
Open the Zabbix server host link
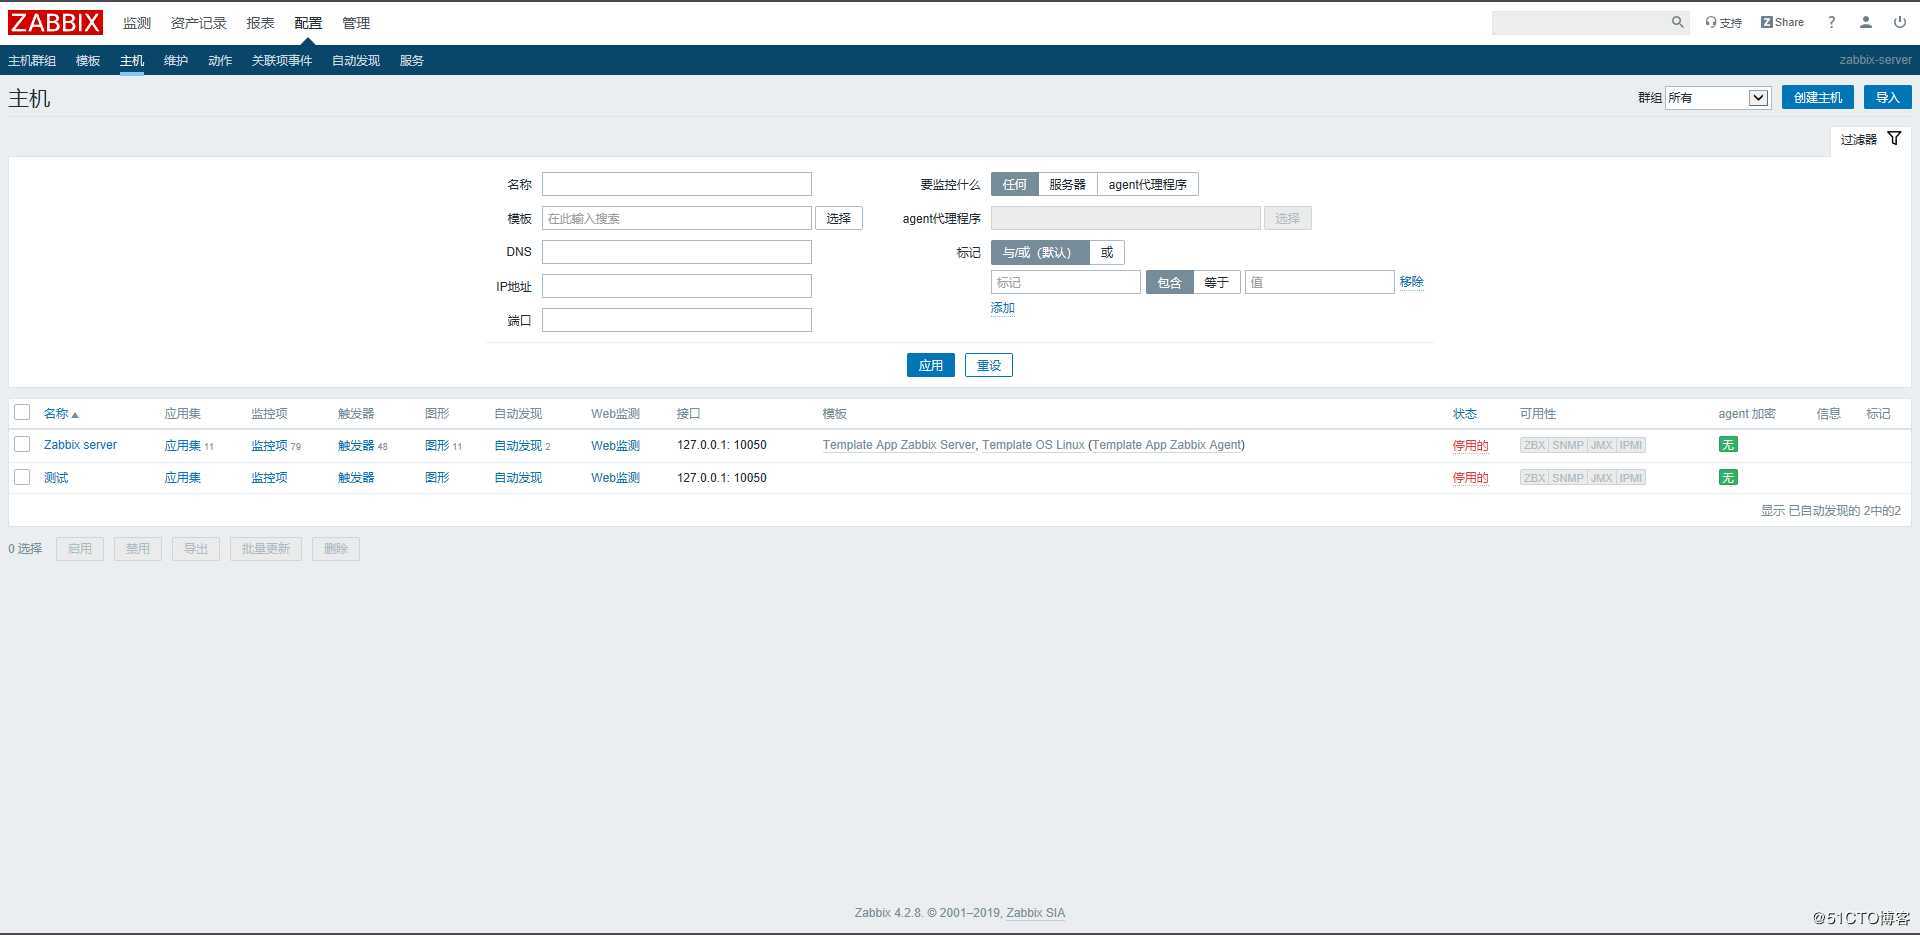[80, 445]
